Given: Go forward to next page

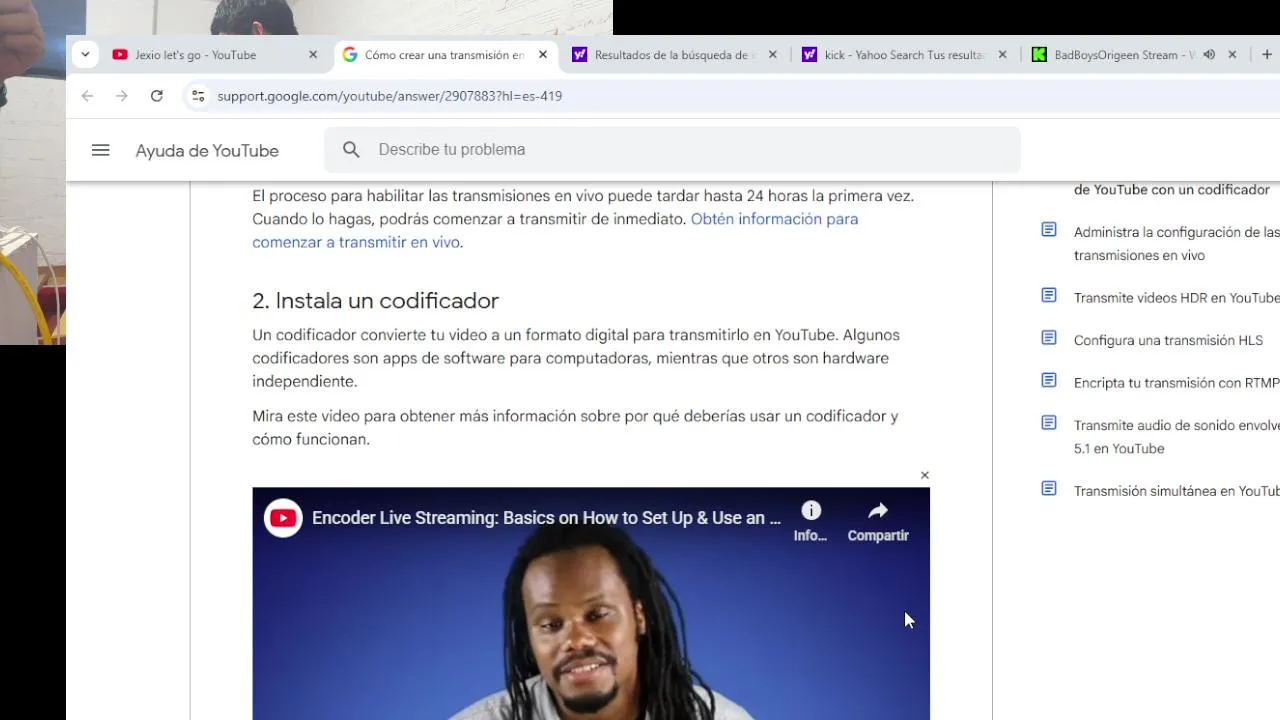Looking at the screenshot, I should coord(122,96).
